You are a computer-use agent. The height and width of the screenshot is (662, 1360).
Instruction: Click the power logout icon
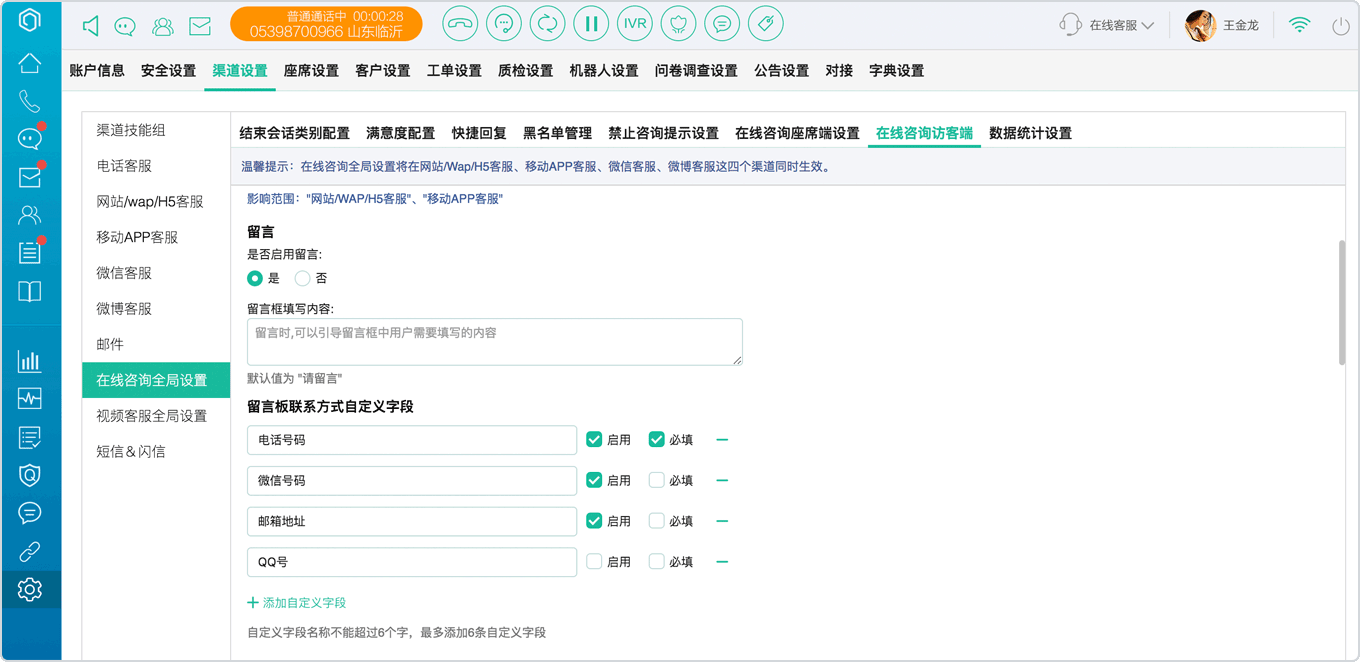pos(1340,26)
